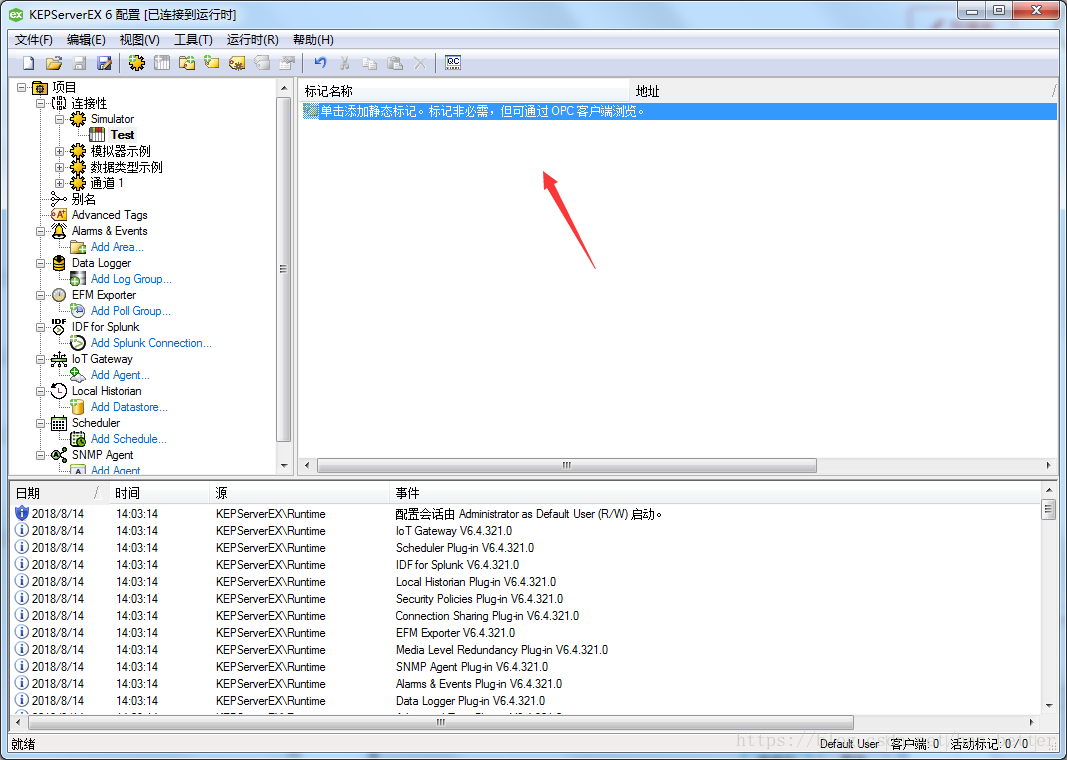Click the Add Area... link
1067x760 pixels.
(117, 247)
